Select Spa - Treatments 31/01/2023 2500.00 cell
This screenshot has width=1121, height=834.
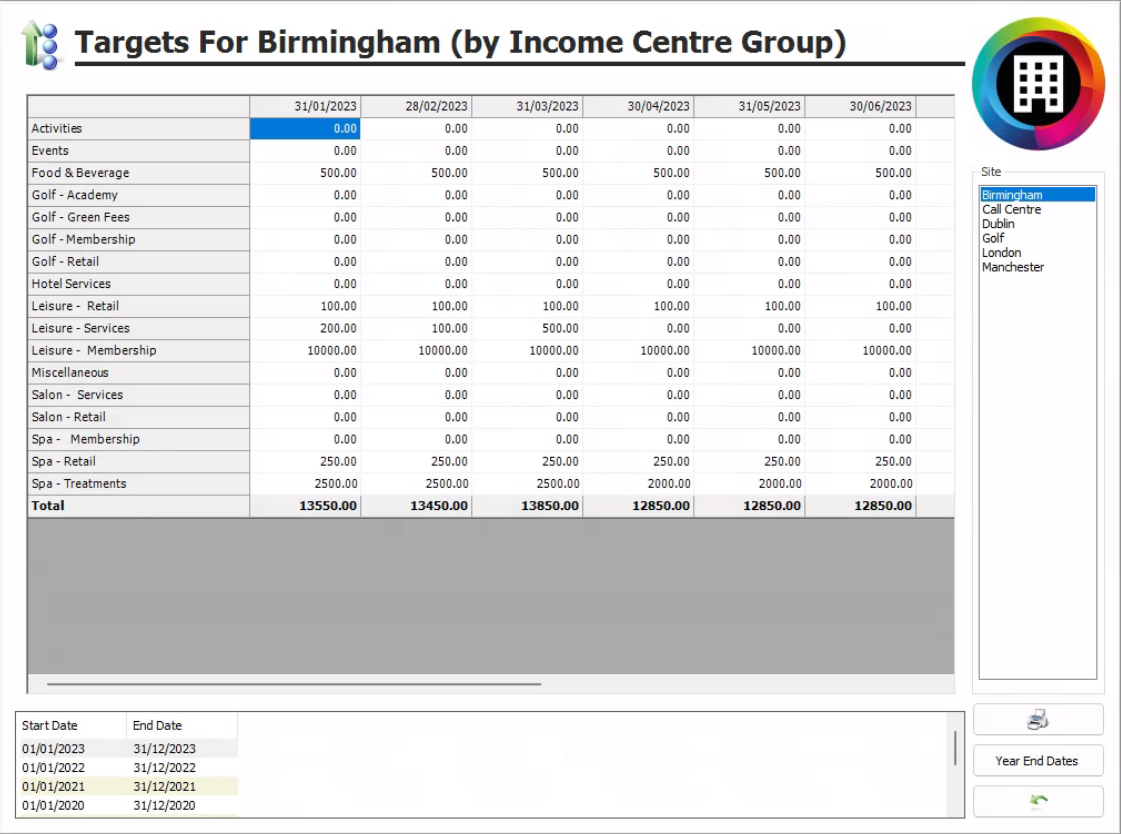305,483
